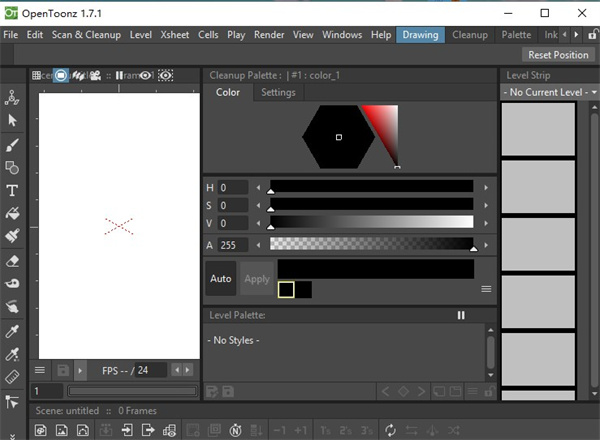Select the Style Picker eyedropper tool
Image resolution: width=600 pixels, height=440 pixels.
pos(13,330)
